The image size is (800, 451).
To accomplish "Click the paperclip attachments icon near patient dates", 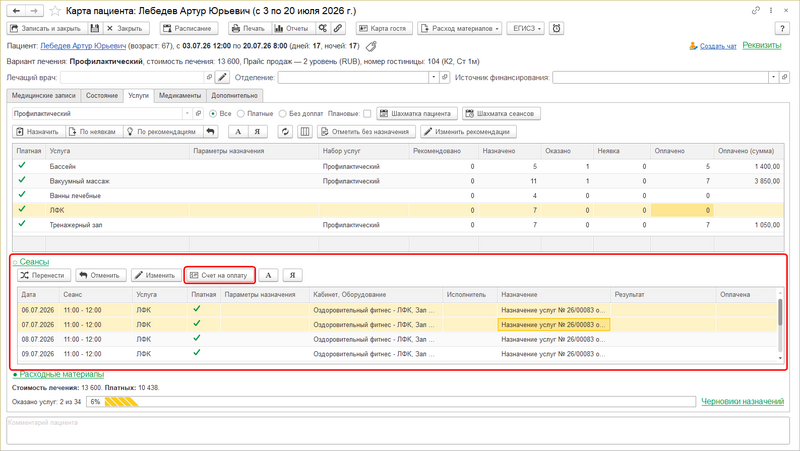I will coord(371,46).
